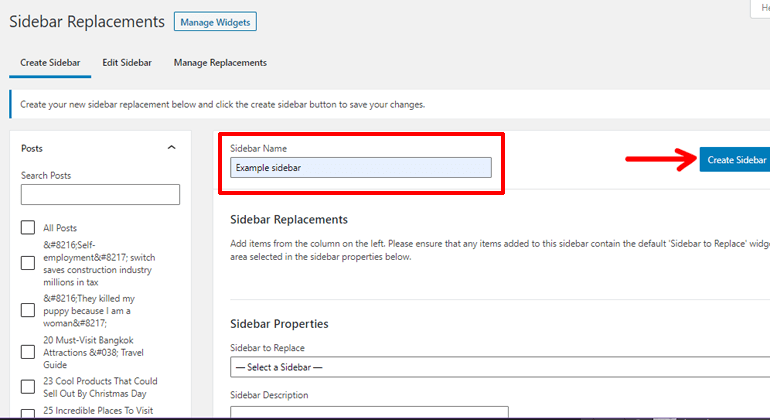
Task: Click the Sidebar Description input box
Action: tap(369, 411)
